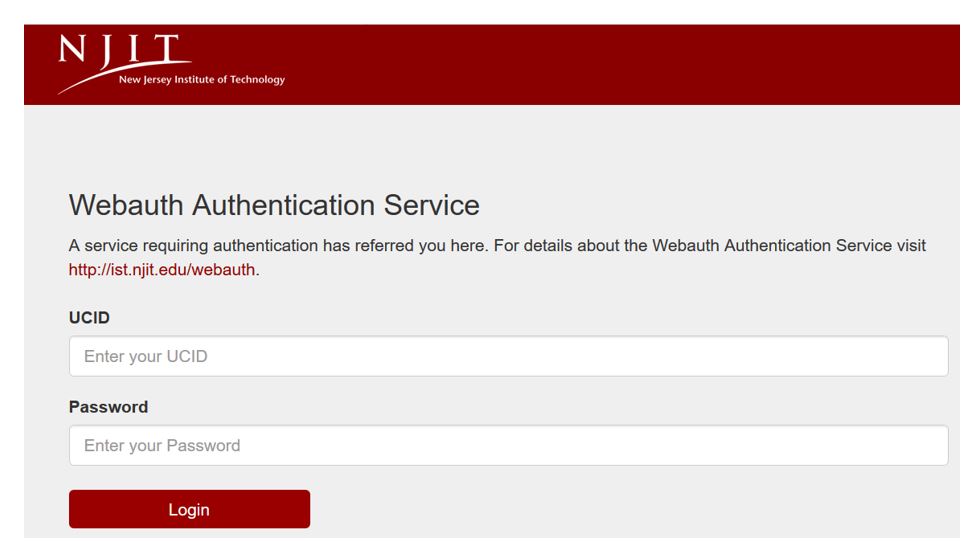The width and height of the screenshot is (962, 541).
Task: Click the word "Login" on the red button
Action: coord(189,509)
